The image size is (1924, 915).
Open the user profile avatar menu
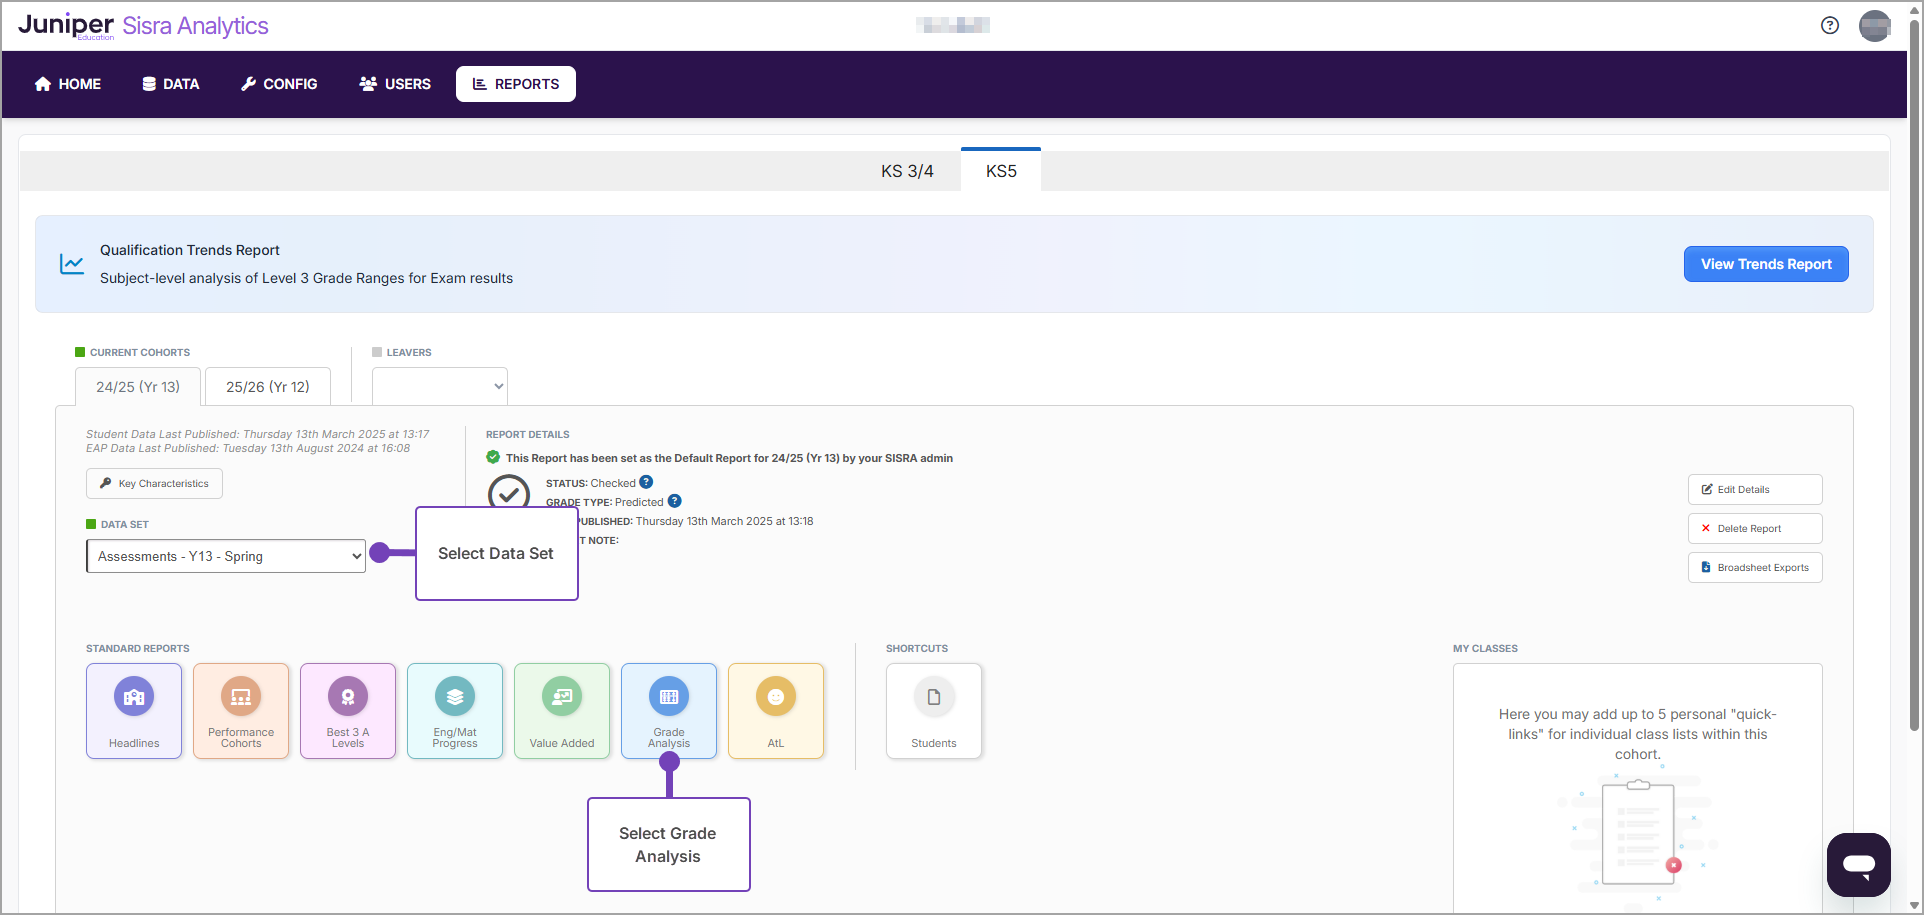click(x=1874, y=26)
